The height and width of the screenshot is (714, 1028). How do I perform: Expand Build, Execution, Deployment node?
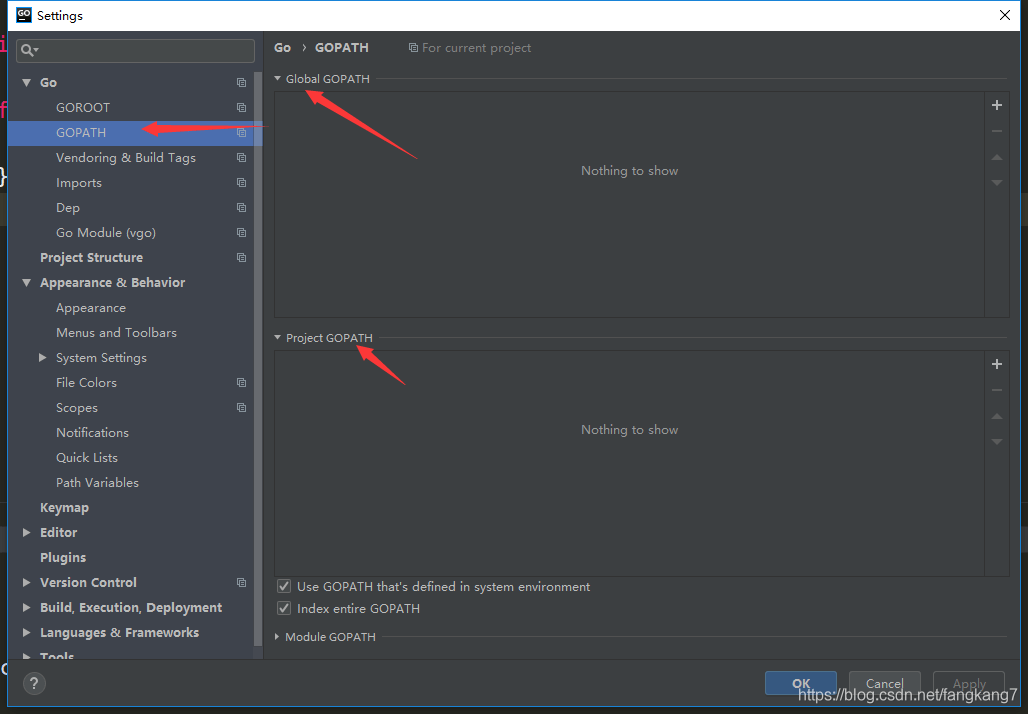[x=26, y=607]
